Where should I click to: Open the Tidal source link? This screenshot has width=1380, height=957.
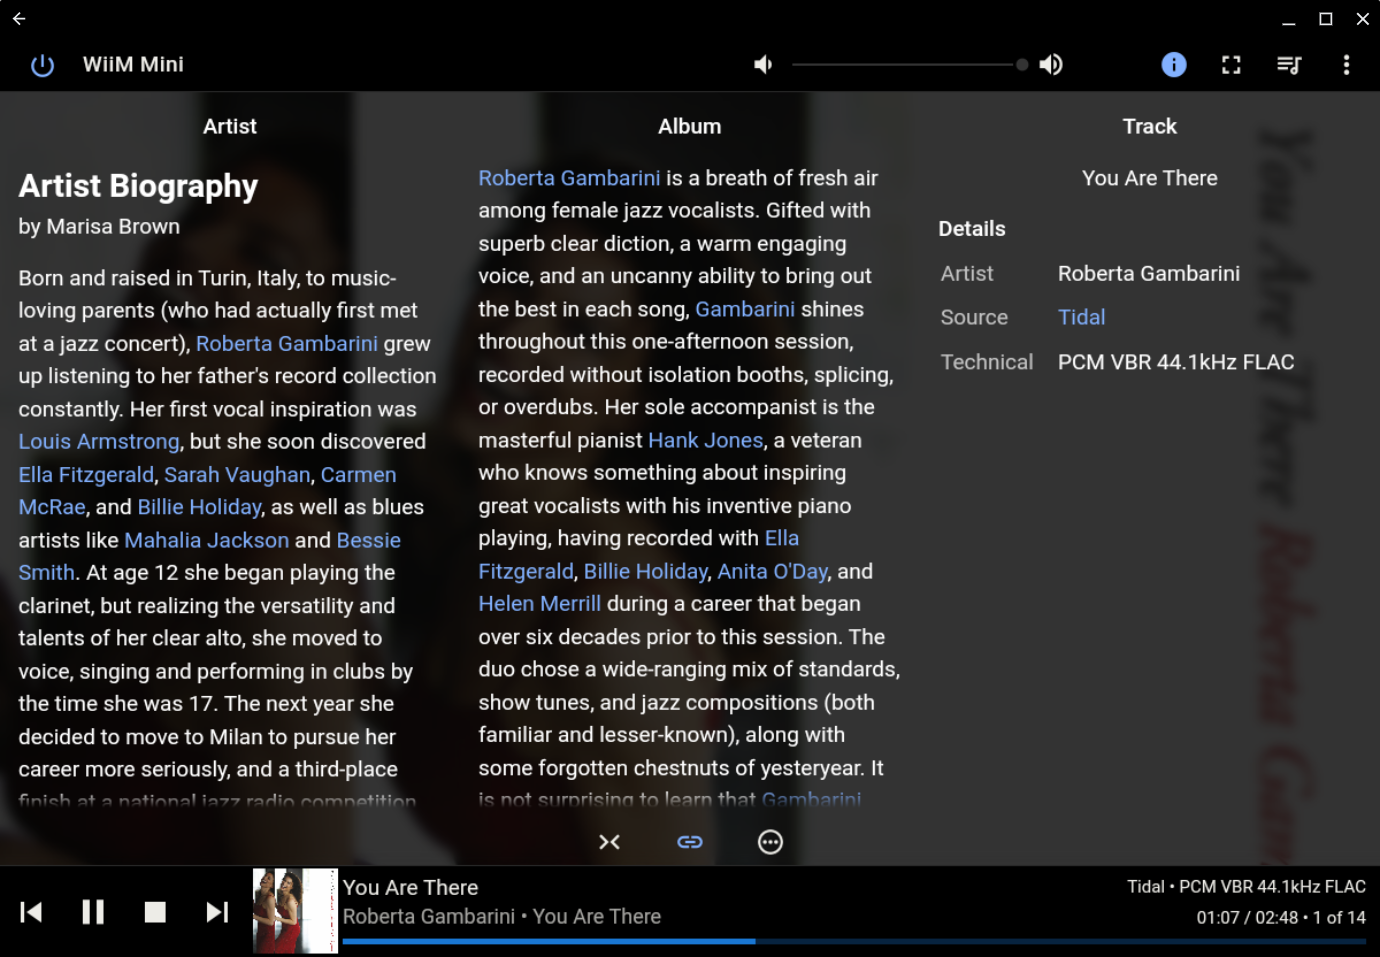(1082, 317)
